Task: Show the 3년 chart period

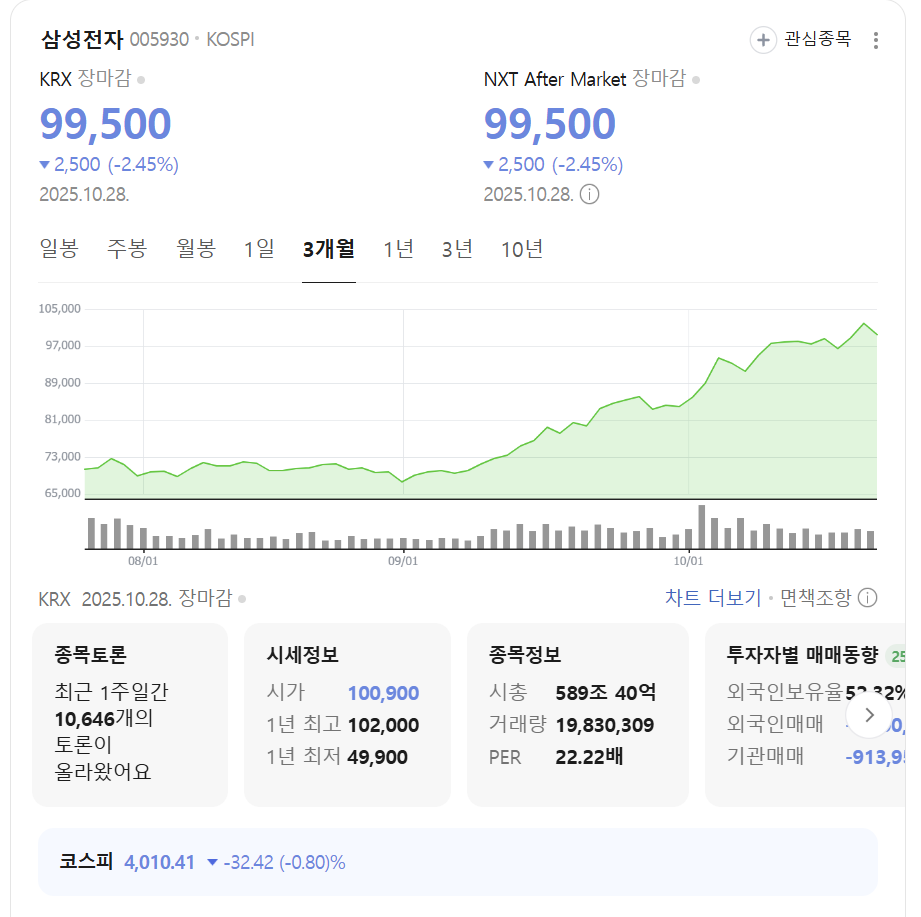Action: (457, 249)
